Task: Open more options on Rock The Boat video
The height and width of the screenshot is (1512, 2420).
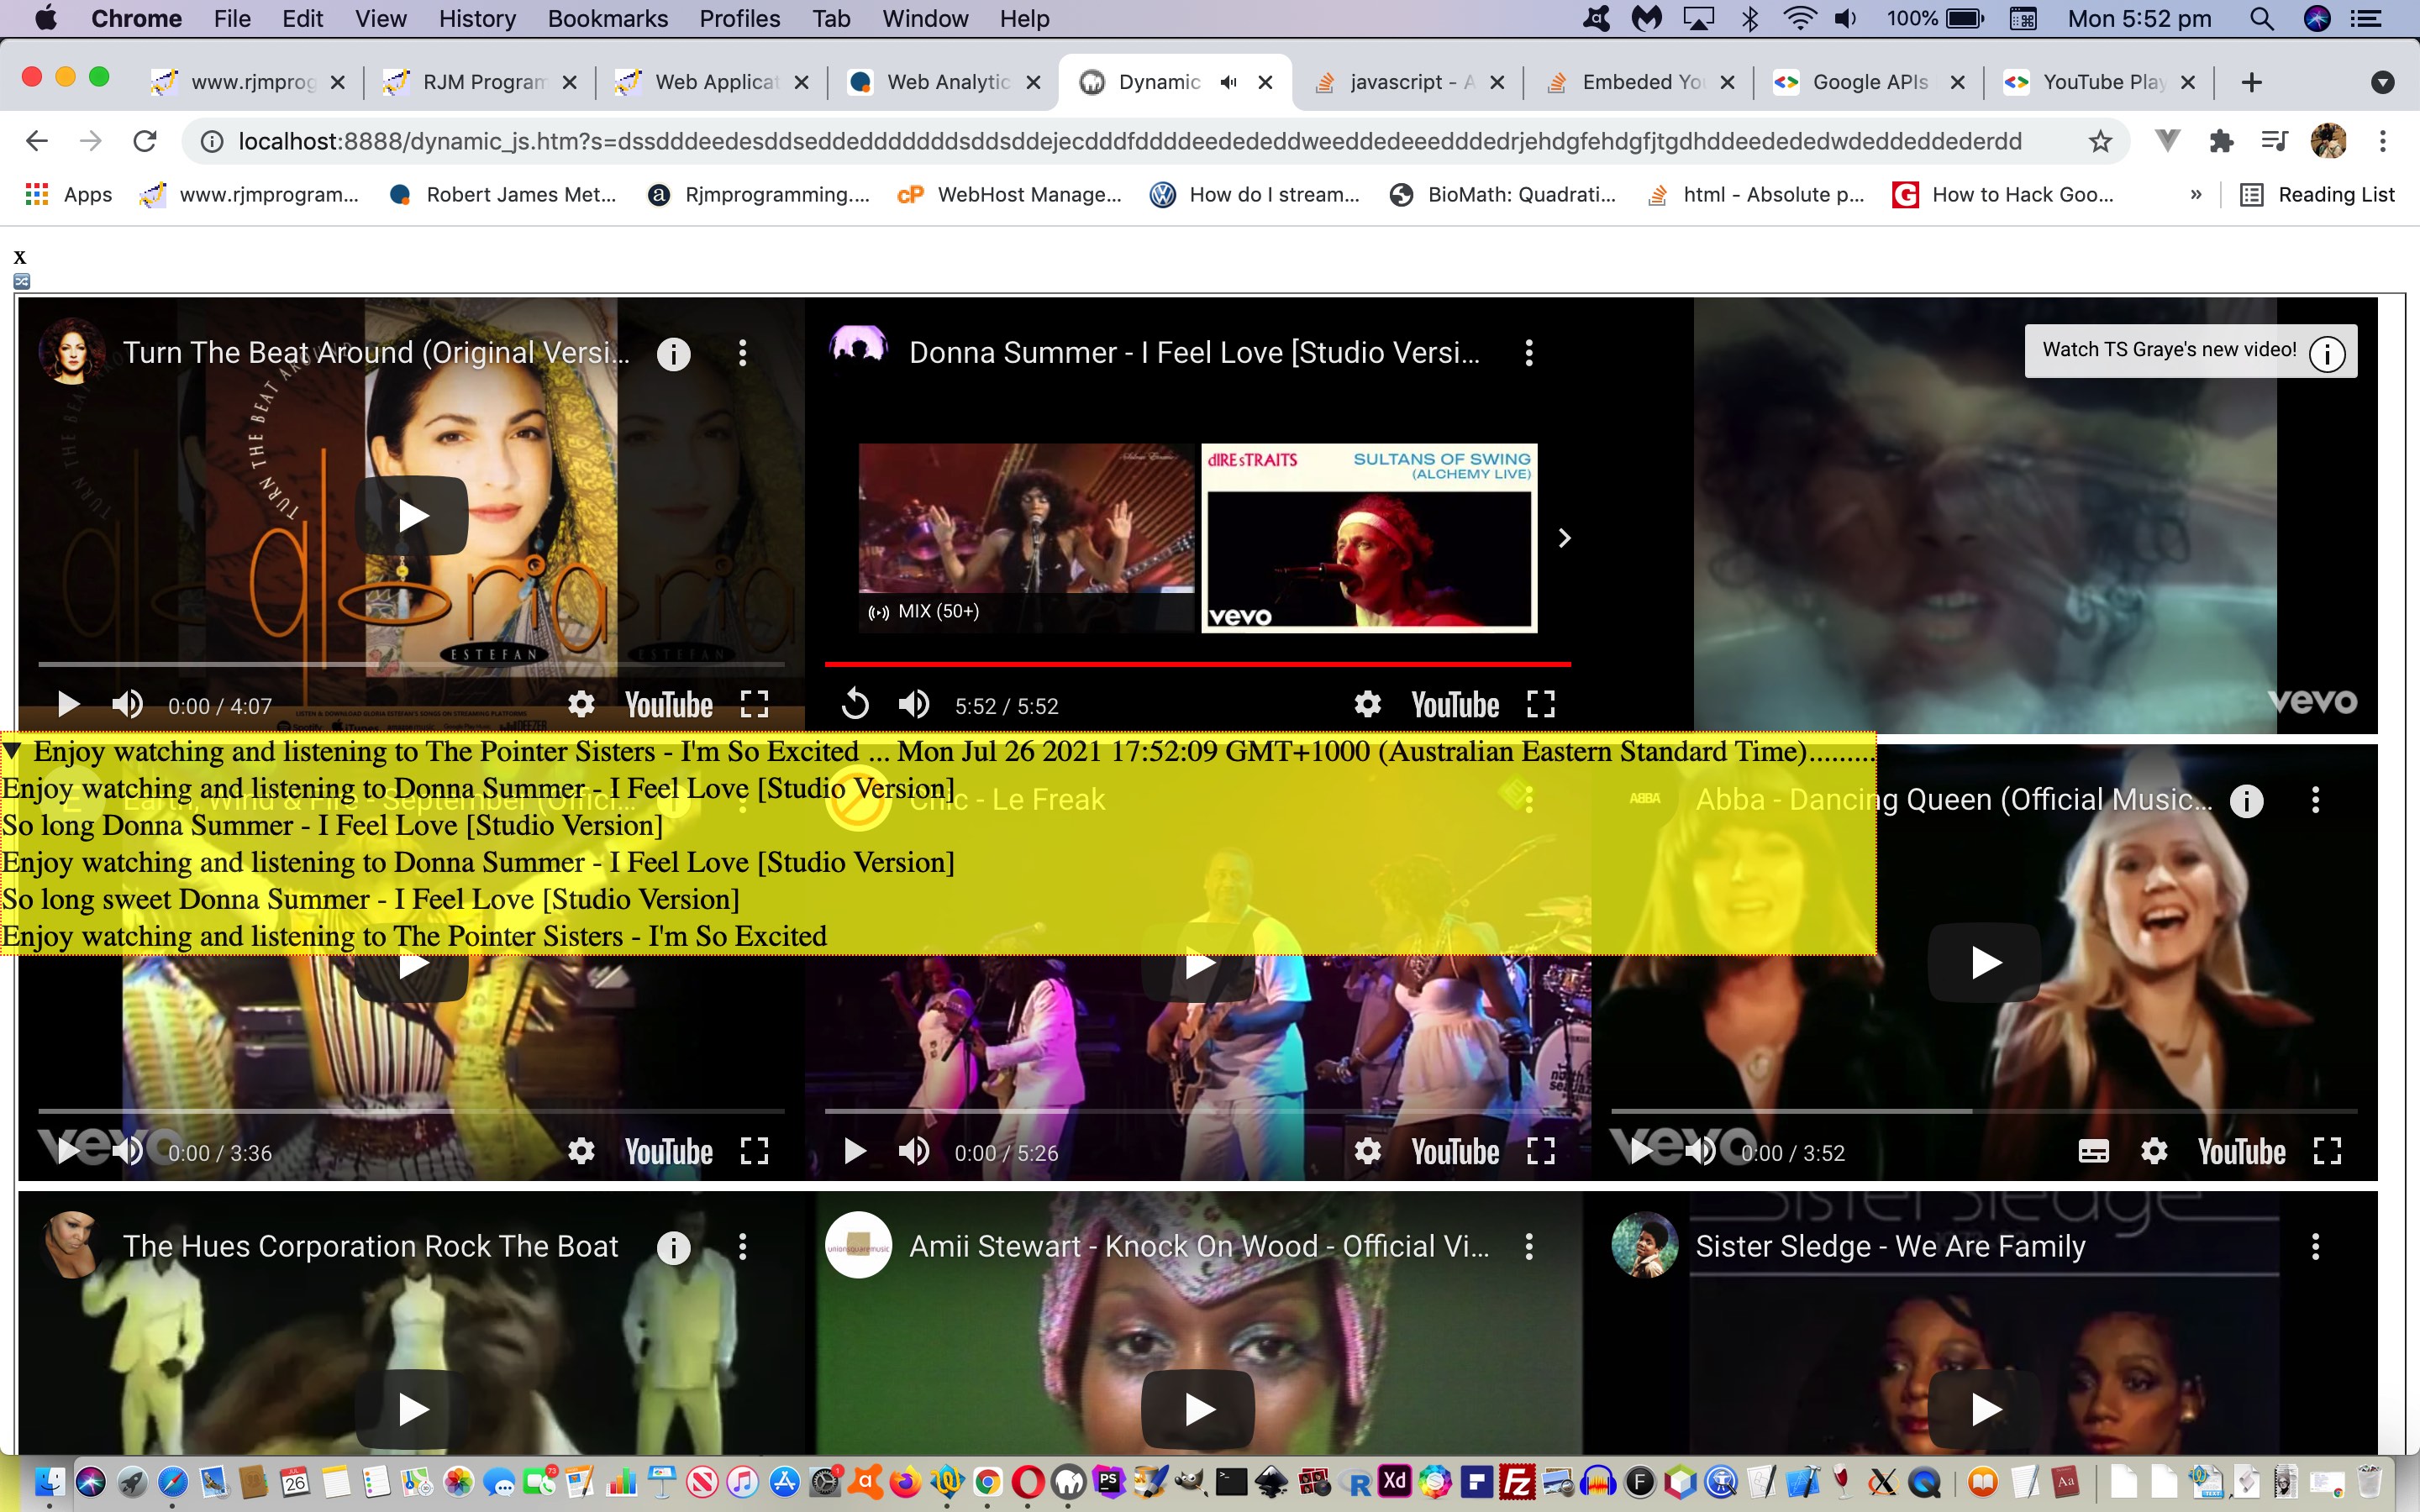Action: click(742, 1246)
